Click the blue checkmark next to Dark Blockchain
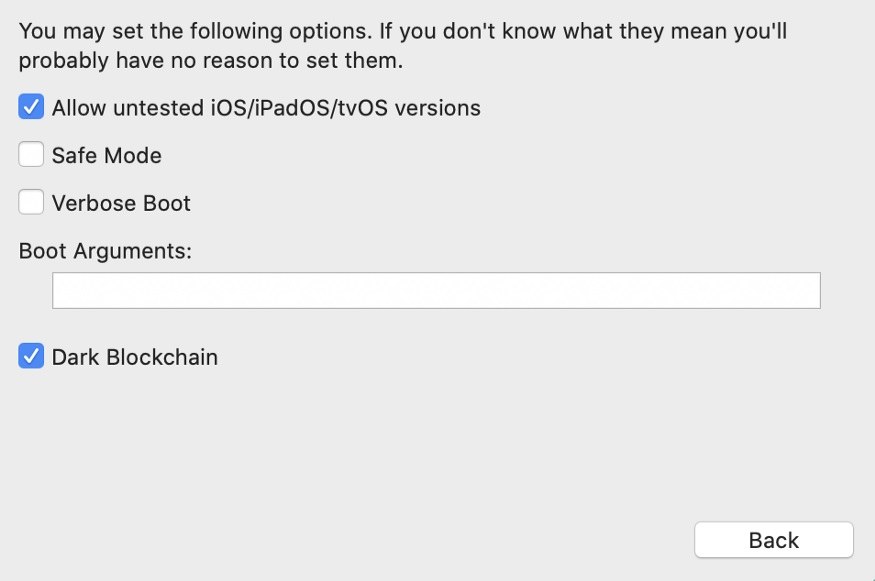Image resolution: width=875 pixels, height=581 pixels. point(31,357)
